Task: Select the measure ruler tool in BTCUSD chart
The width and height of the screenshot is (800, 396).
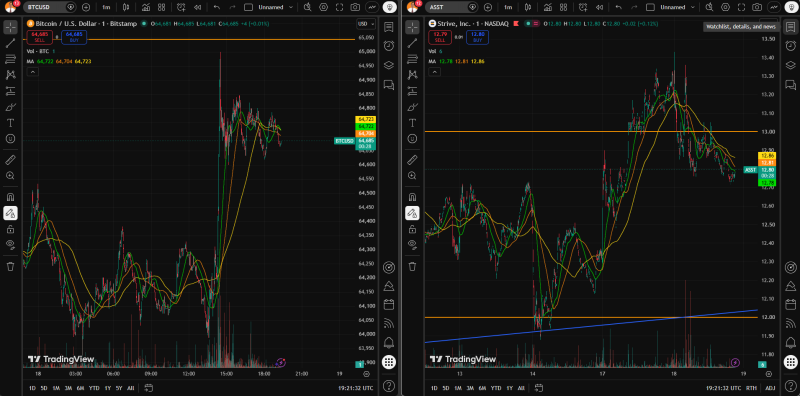Action: tap(10, 160)
